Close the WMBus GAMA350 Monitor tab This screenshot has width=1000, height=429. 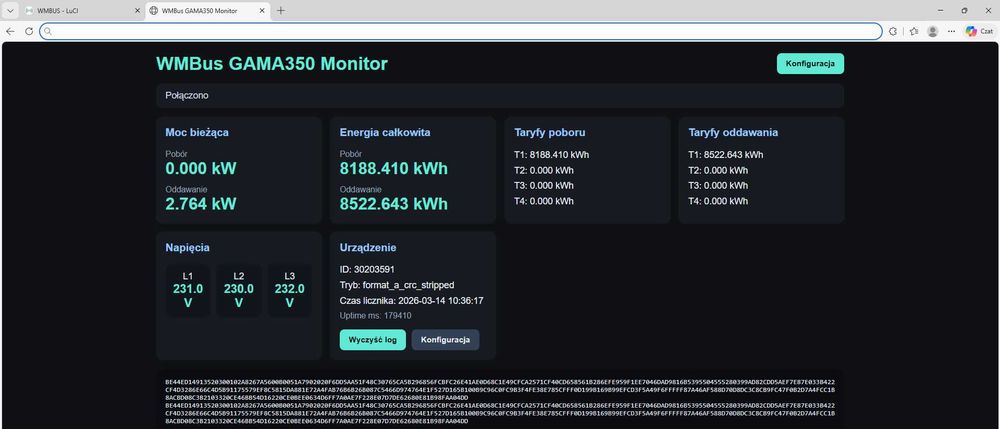[x=263, y=11]
